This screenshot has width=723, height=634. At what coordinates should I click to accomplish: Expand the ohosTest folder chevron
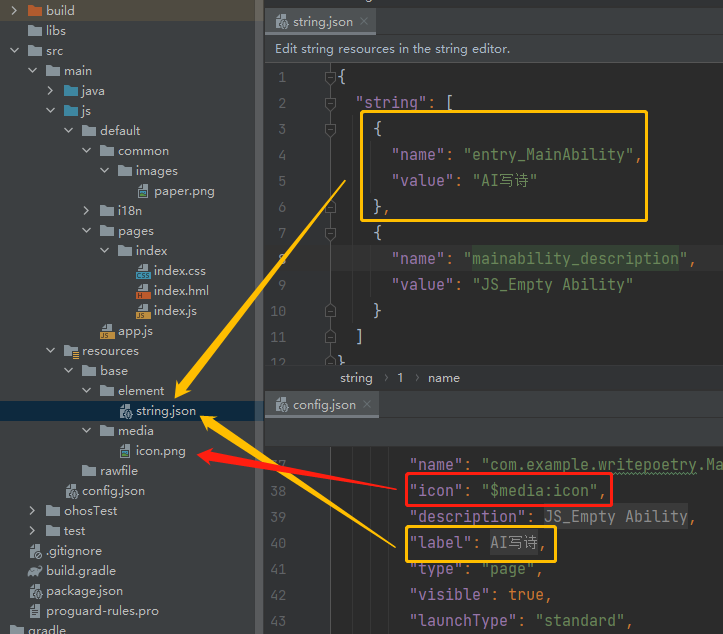pyautogui.click(x=32, y=511)
